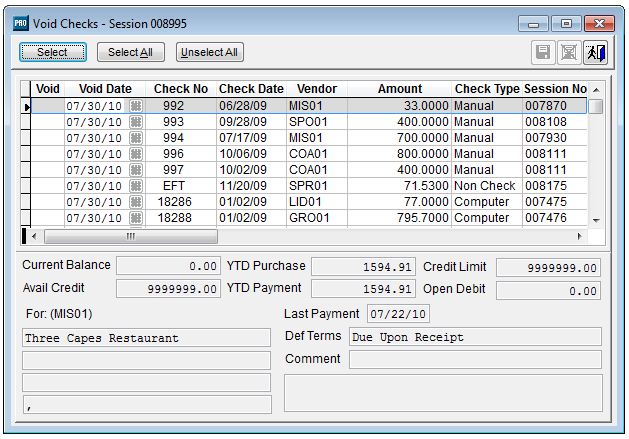The height and width of the screenshot is (439, 629).
Task: Click the Select button
Action: click(x=53, y=52)
